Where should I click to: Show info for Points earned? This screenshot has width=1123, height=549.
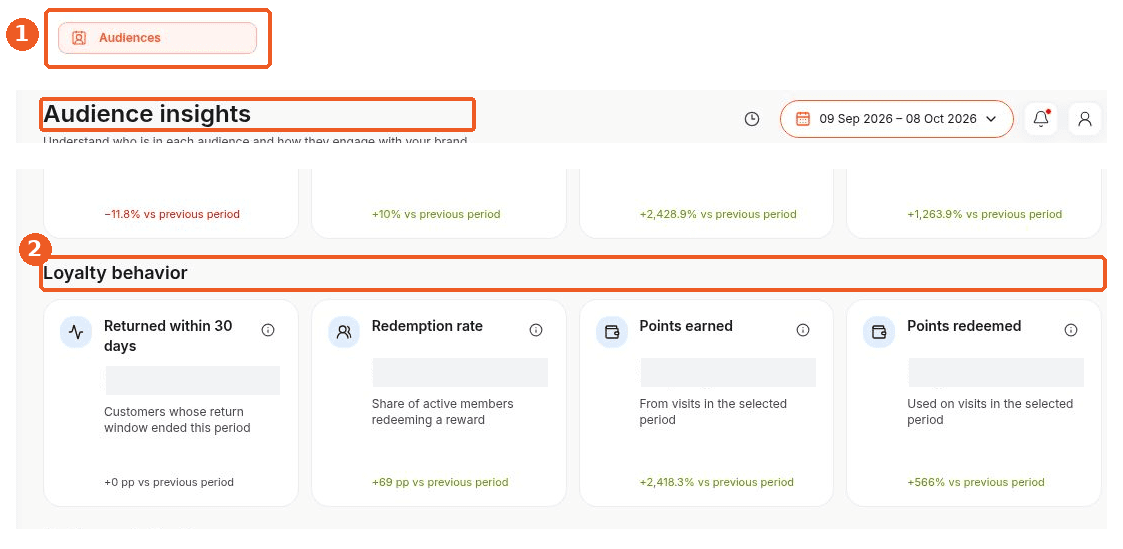click(x=803, y=330)
